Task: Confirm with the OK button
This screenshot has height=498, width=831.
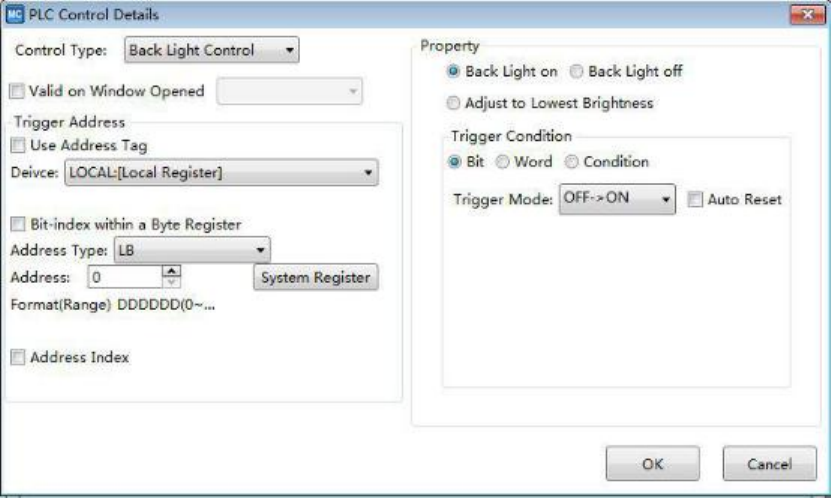Action: coord(652,464)
